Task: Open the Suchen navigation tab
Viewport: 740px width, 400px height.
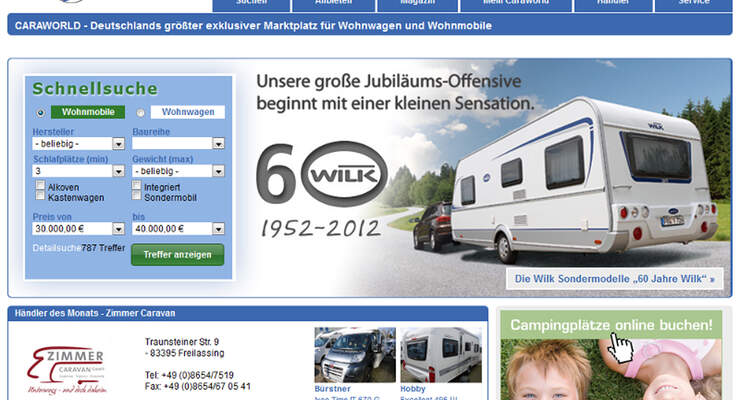Action: (252, 4)
